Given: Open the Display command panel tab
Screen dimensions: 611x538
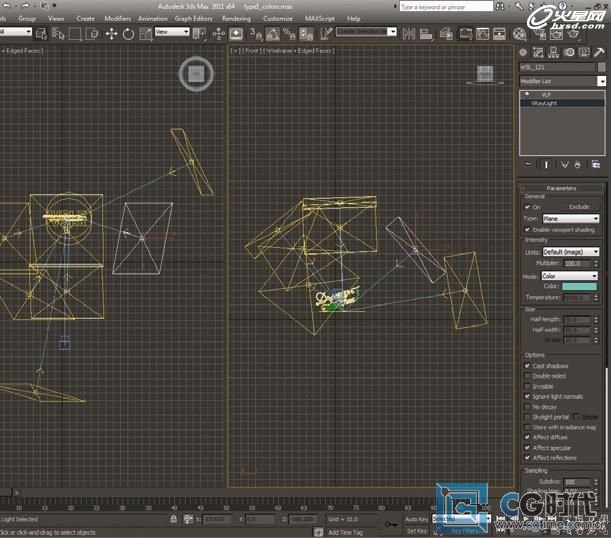Looking at the screenshot, I should (584, 52).
